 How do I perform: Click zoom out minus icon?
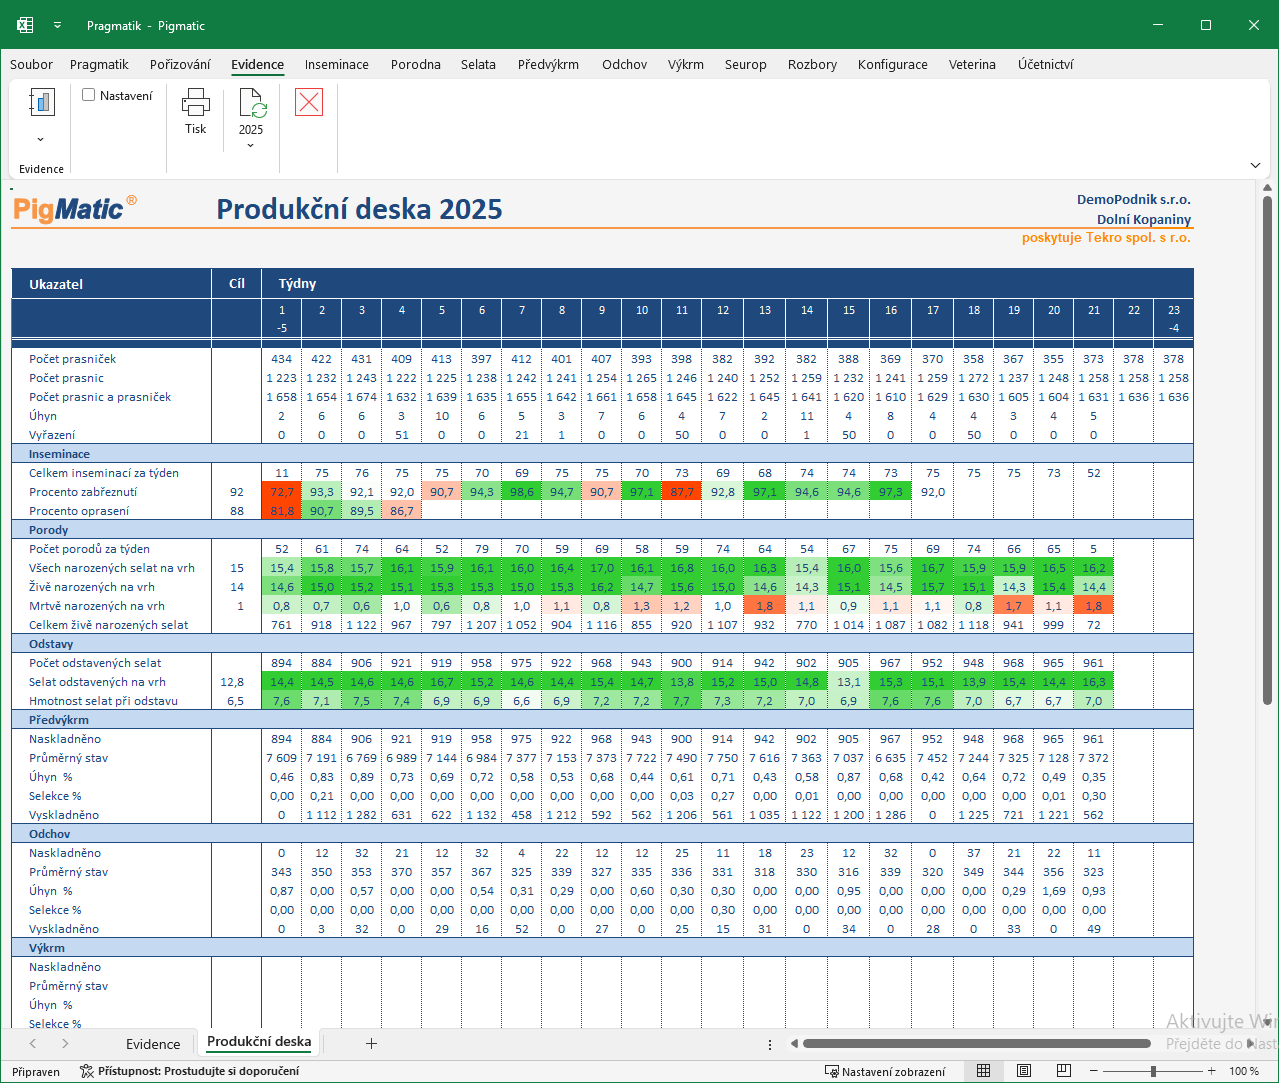tap(1094, 1071)
